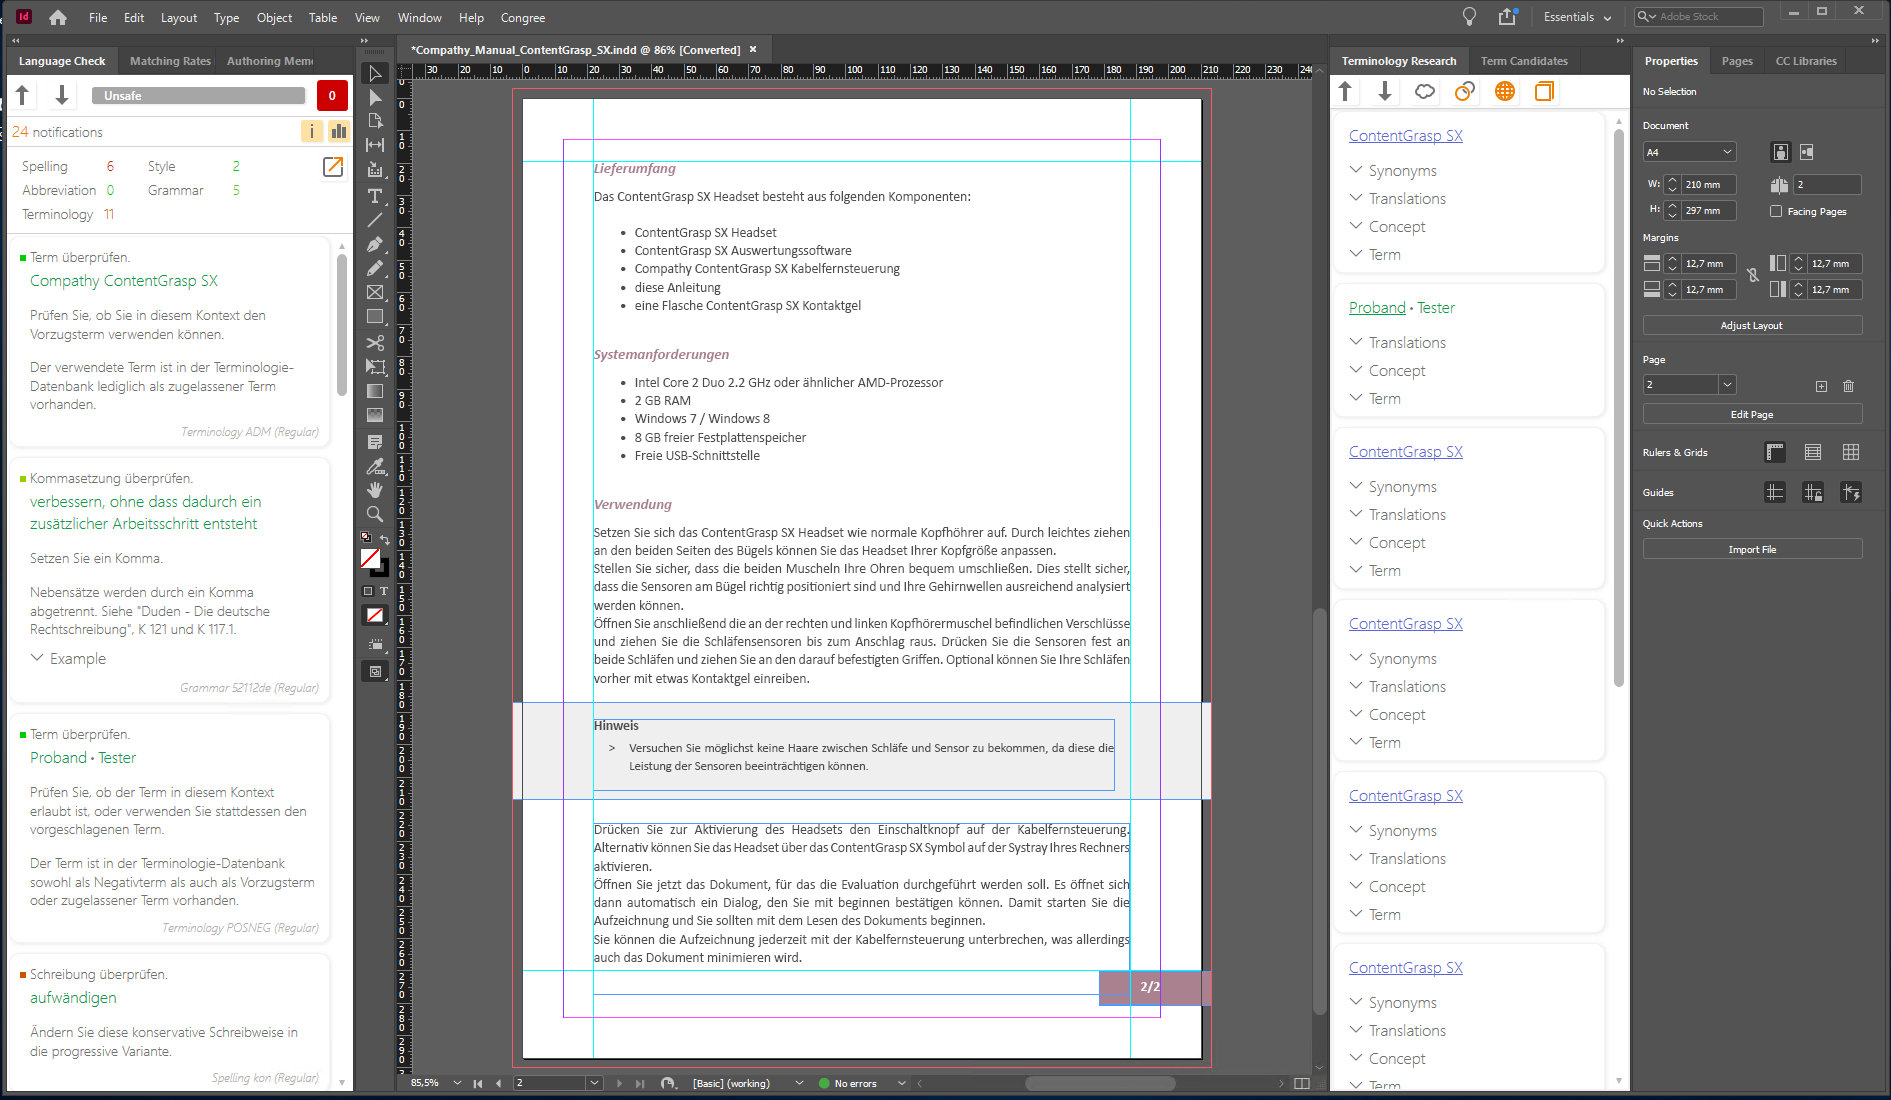
Task: Toggle the margins chain link icon
Action: (x=1753, y=276)
